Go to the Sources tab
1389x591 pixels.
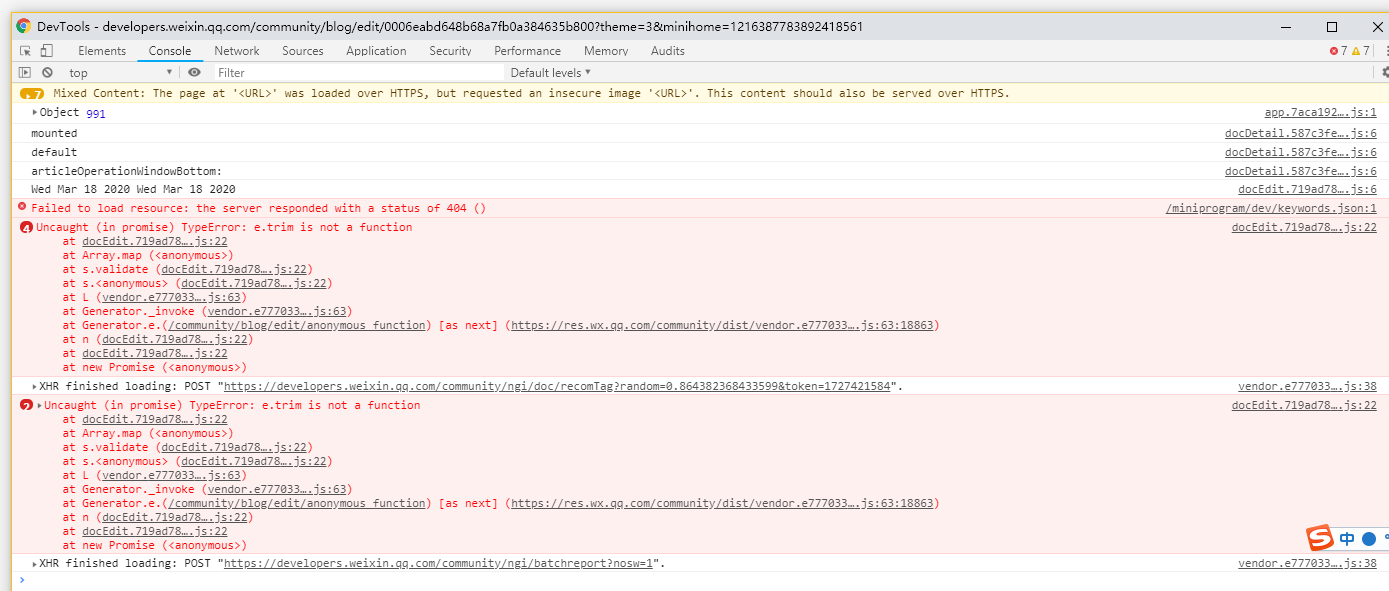[303, 51]
